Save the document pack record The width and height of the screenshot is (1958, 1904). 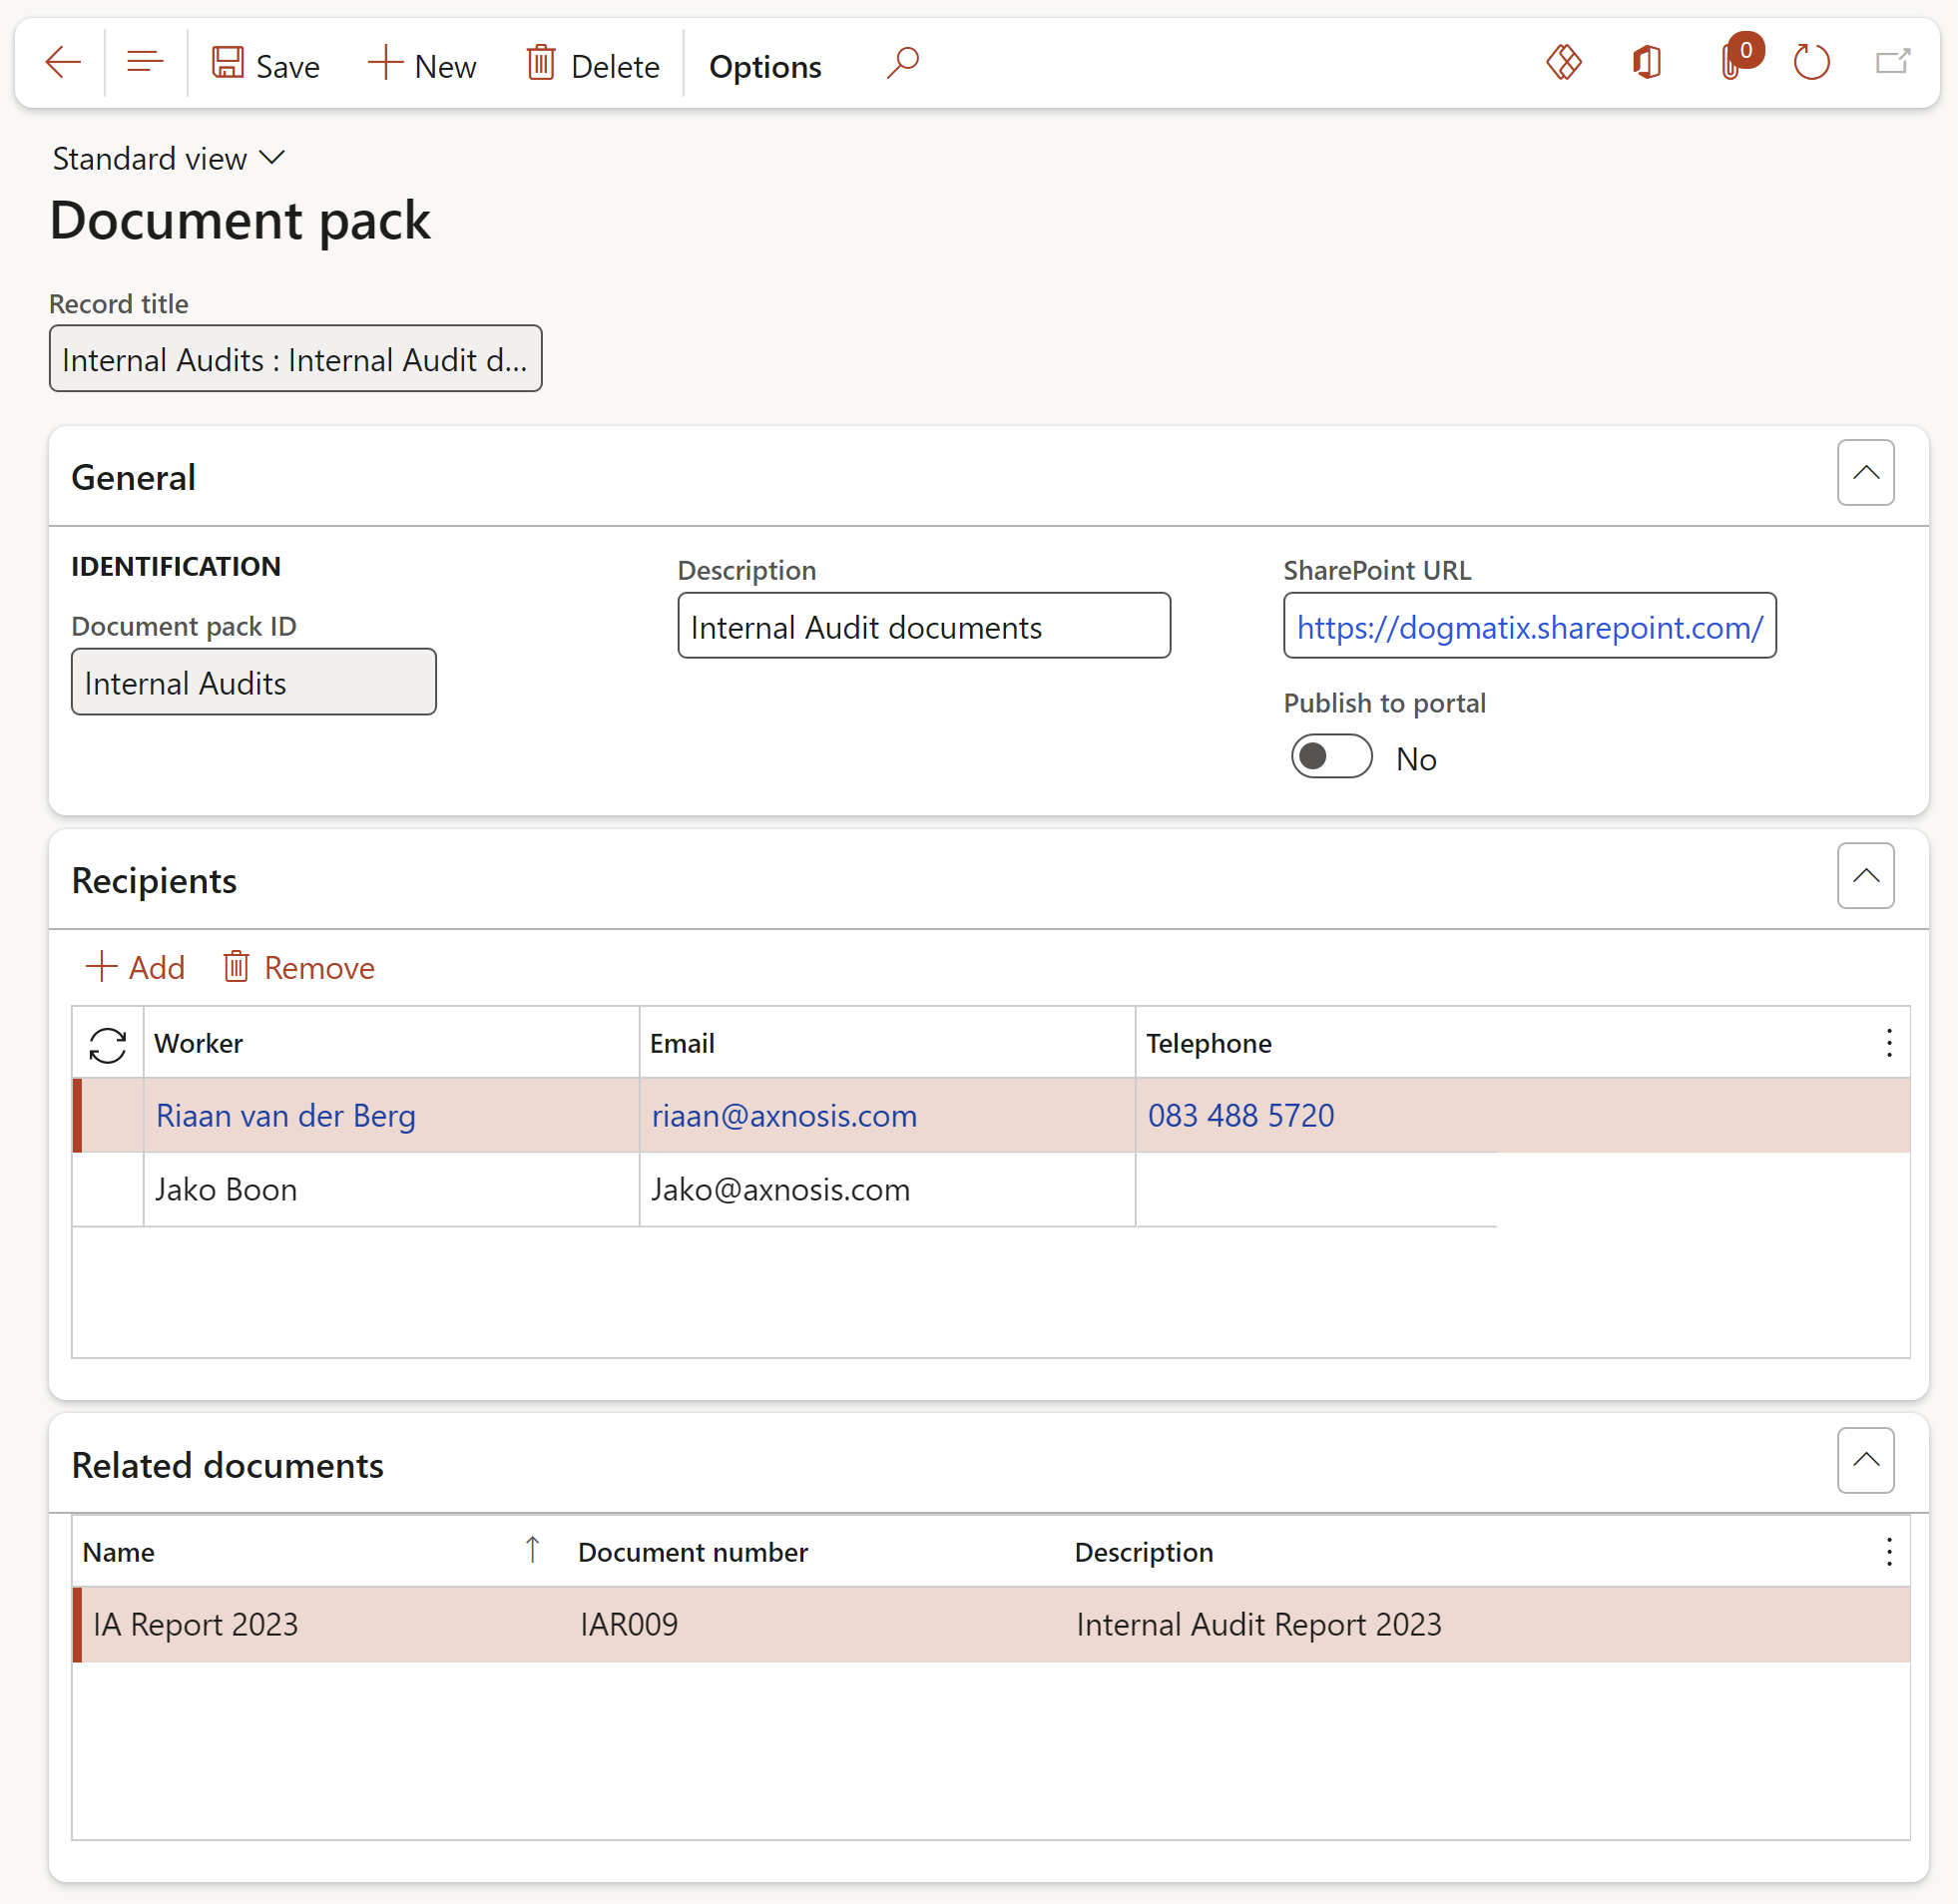[x=265, y=64]
